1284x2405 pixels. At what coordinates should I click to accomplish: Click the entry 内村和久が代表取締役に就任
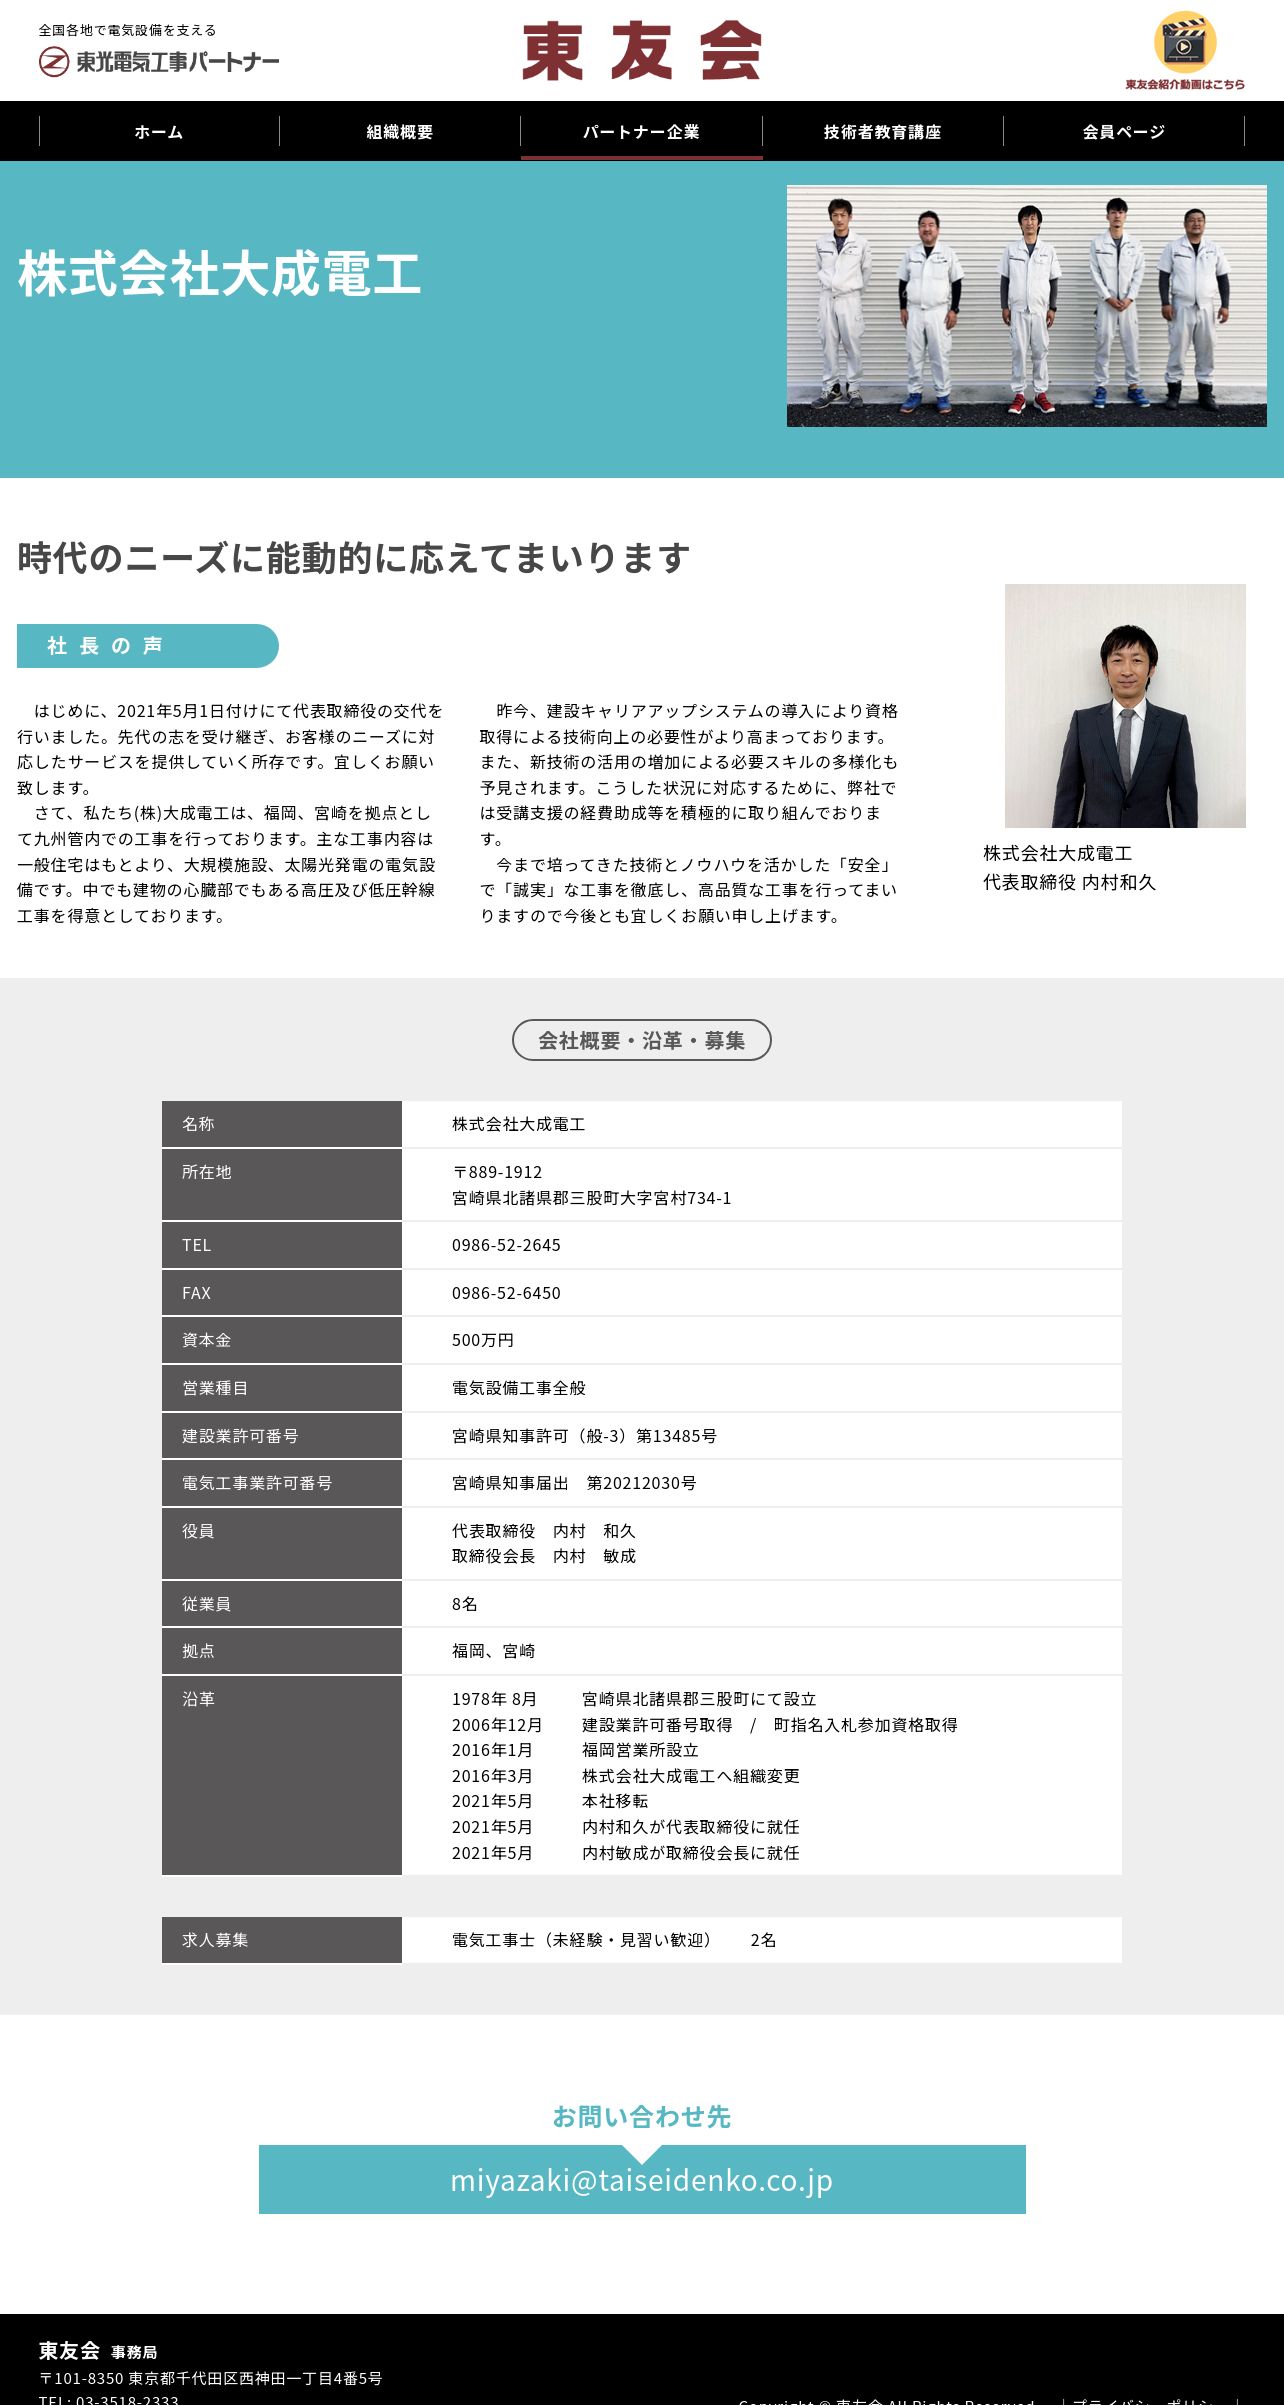coord(691,1827)
